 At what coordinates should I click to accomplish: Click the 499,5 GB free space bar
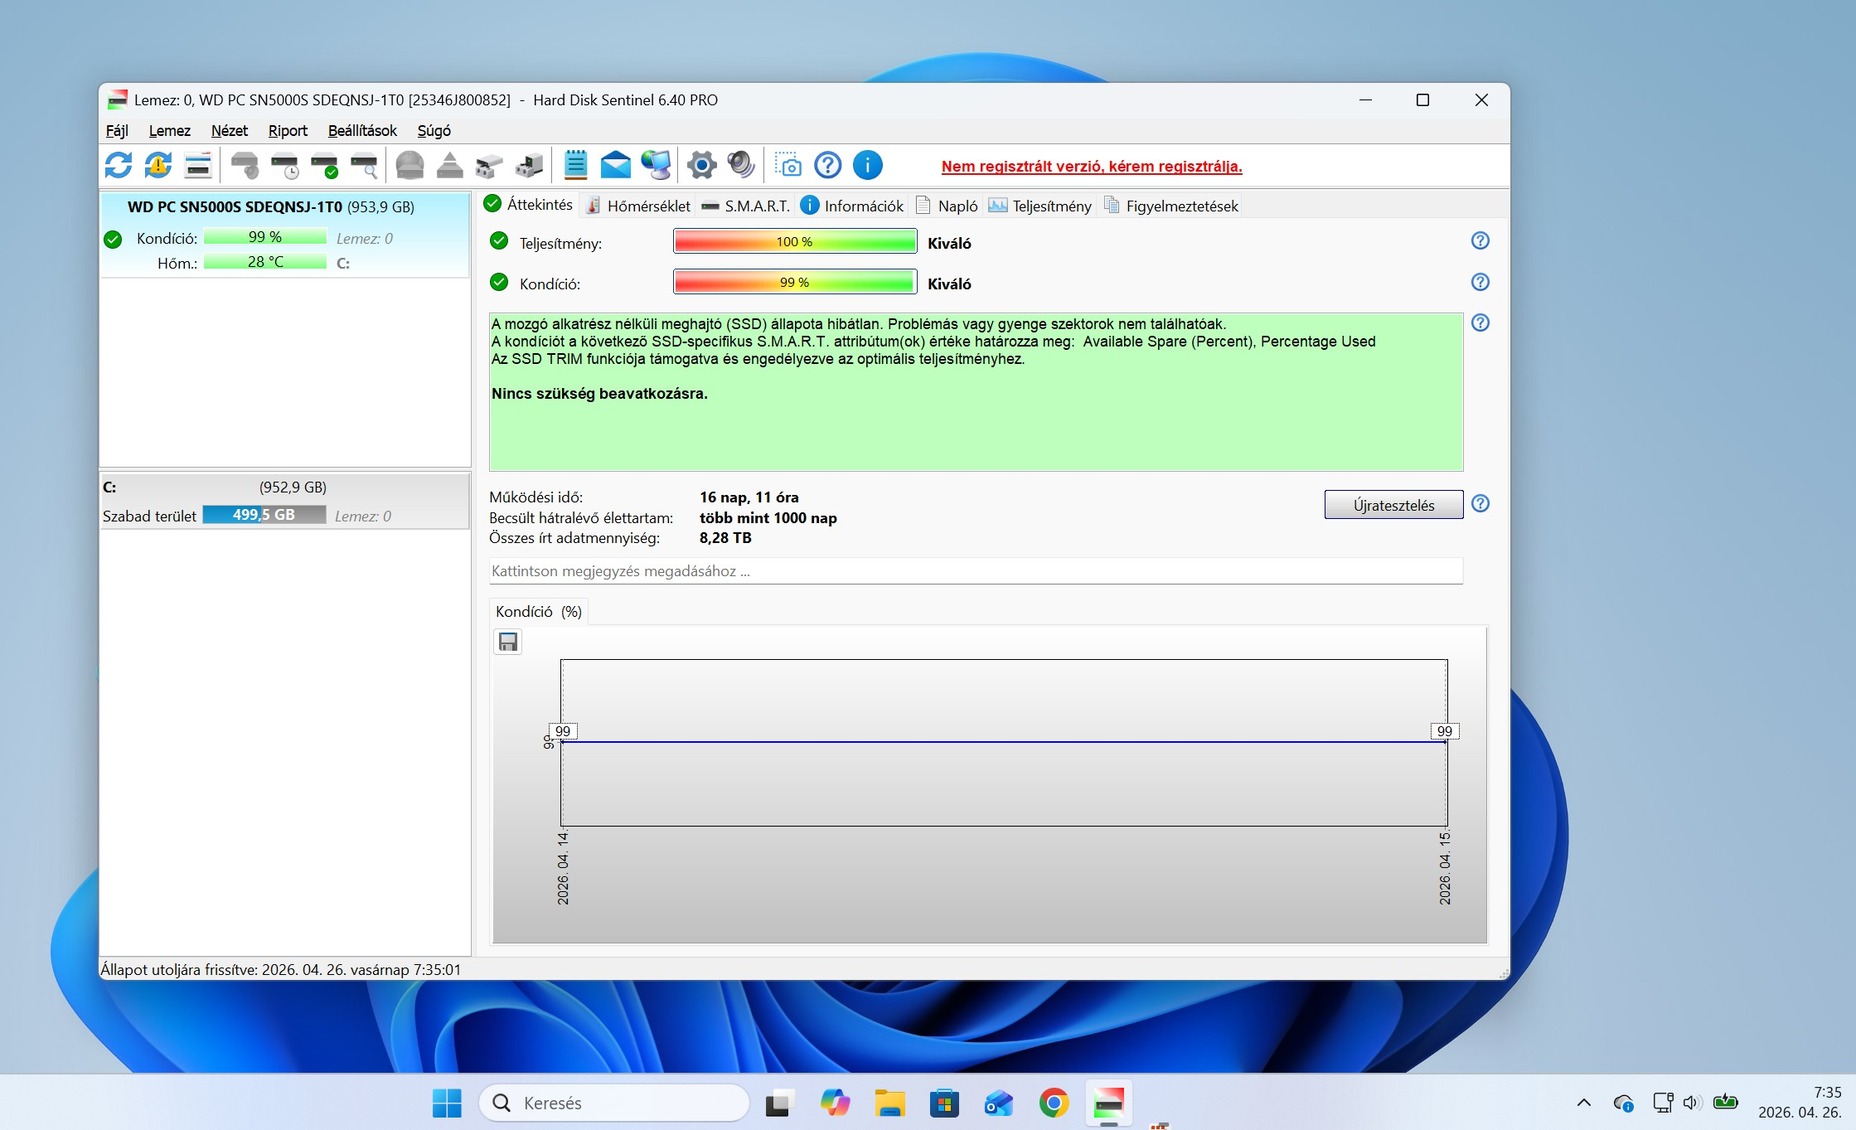click(x=264, y=515)
